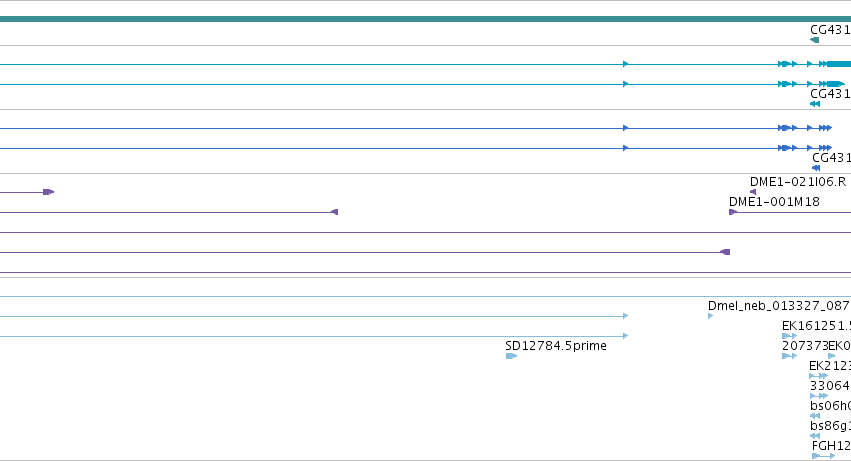Select the EK2123 feature label
The height and width of the screenshot is (461, 851).
pyautogui.click(x=829, y=366)
